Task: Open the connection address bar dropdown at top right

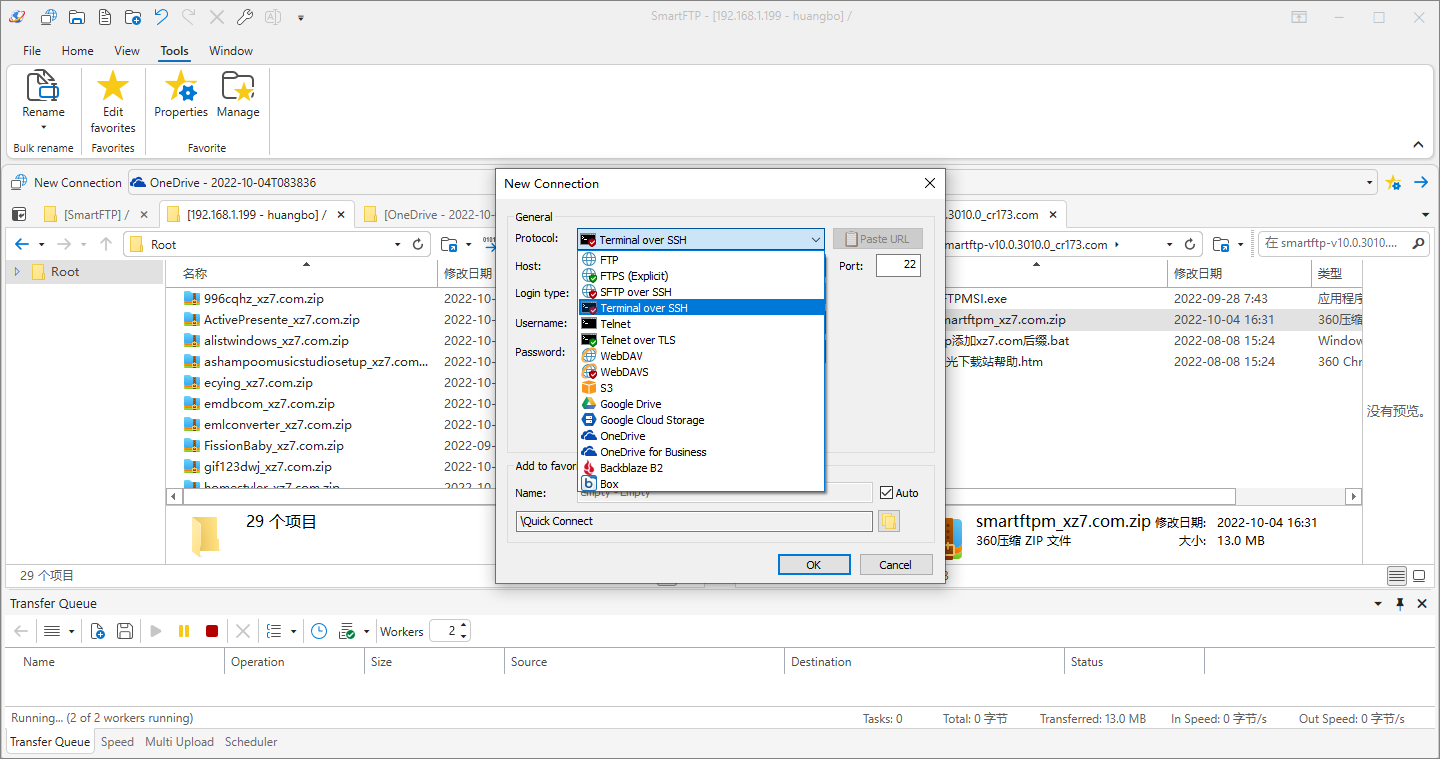Action: coord(1370,183)
